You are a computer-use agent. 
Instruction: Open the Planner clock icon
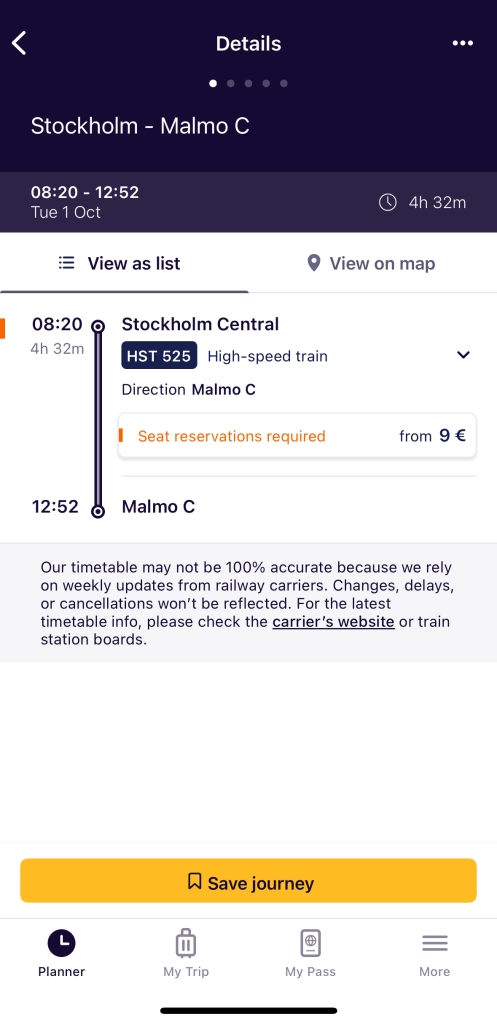coord(61,943)
